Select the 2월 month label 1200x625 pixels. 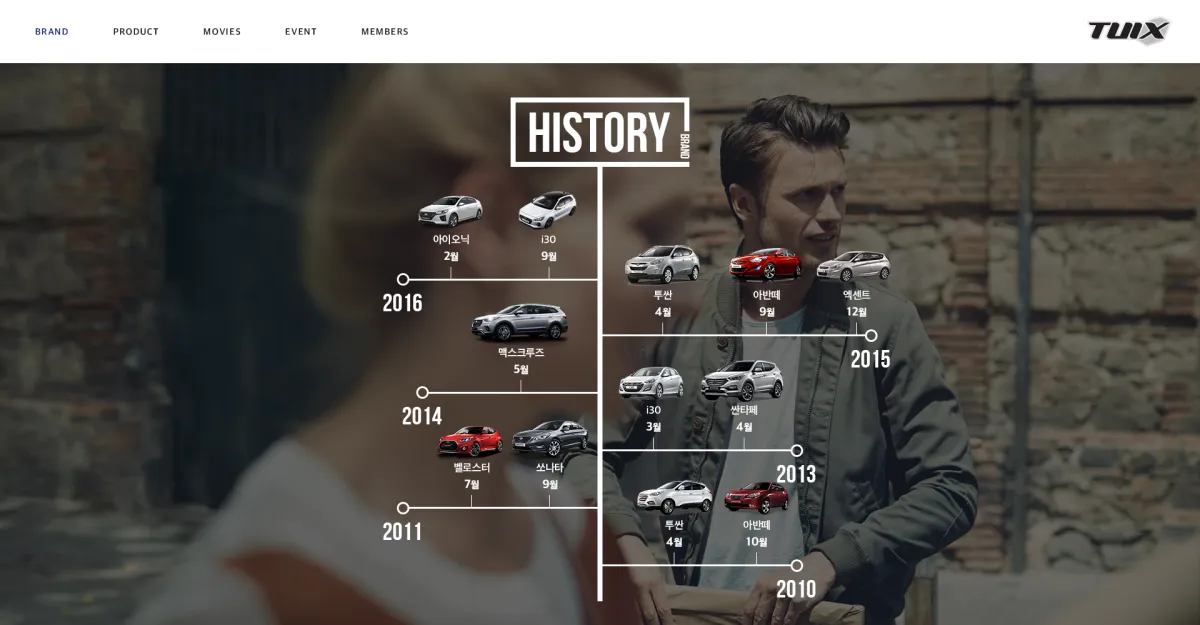[x=451, y=257]
